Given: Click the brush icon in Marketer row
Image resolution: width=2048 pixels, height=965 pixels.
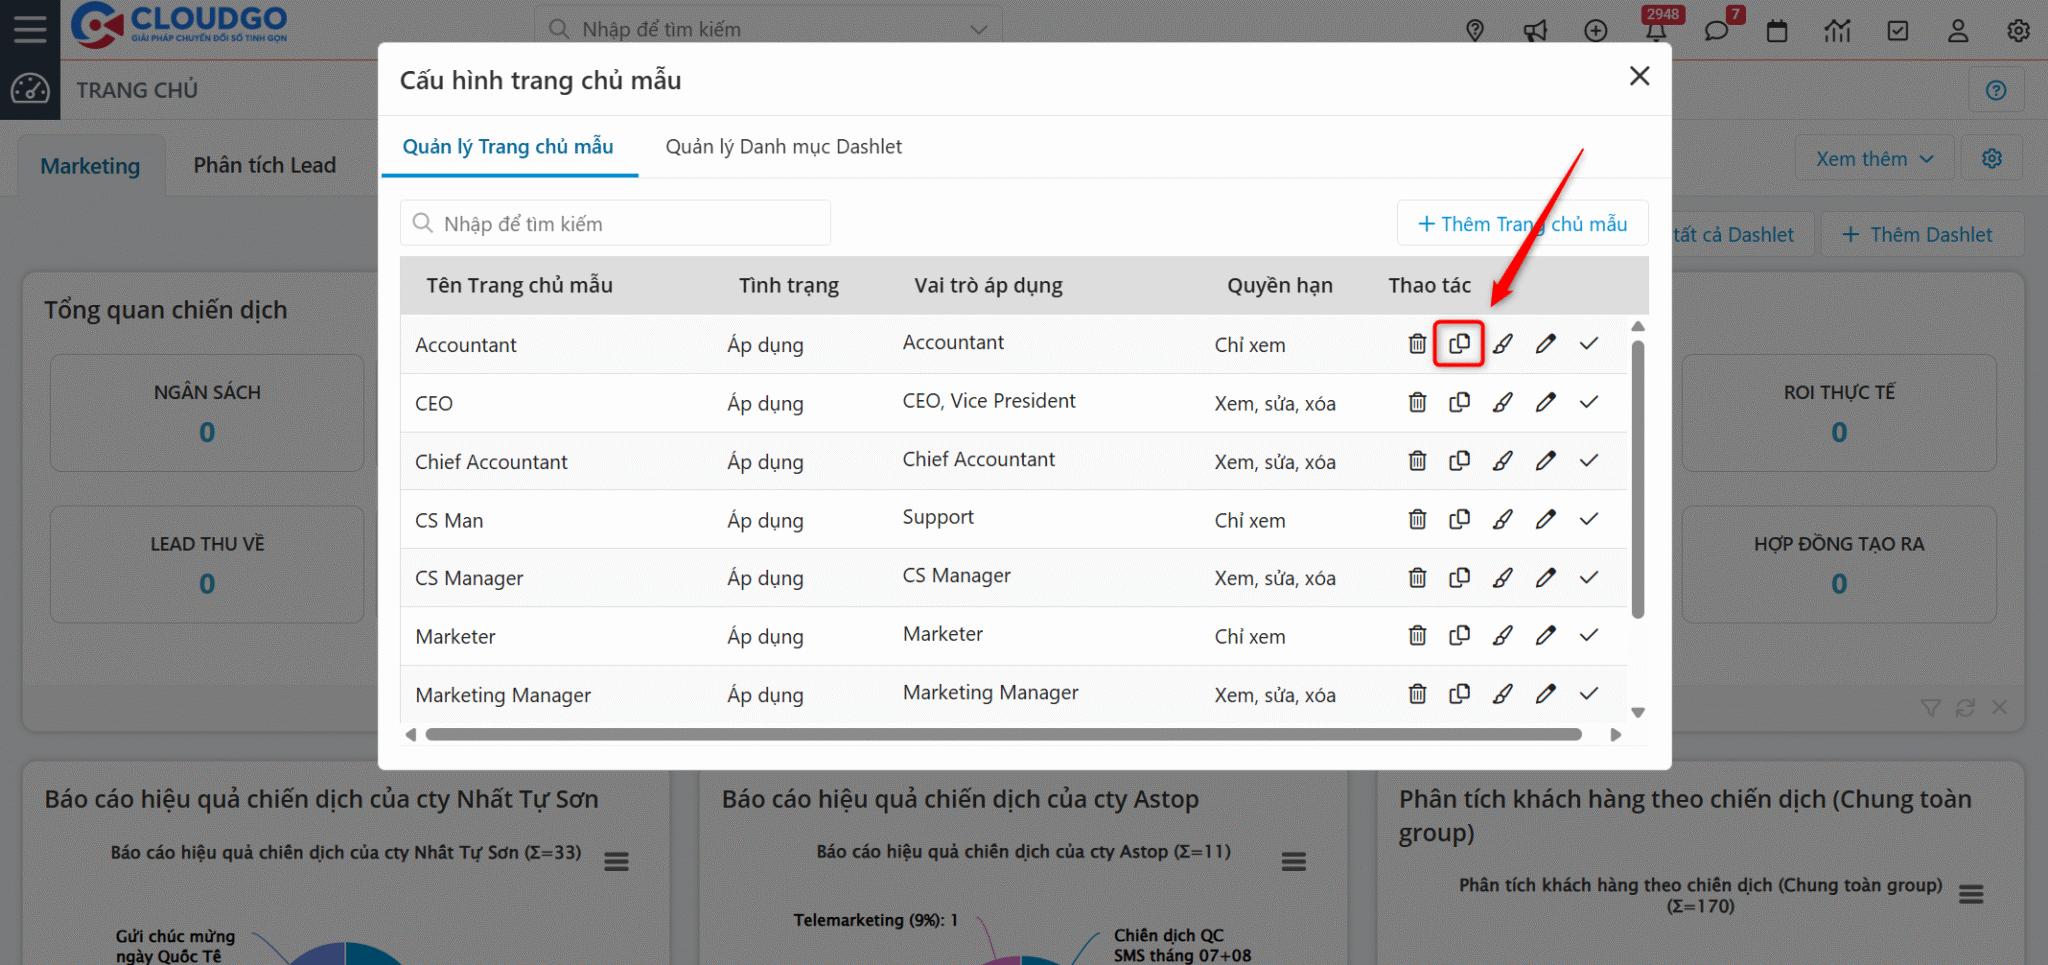Looking at the screenshot, I should (1502, 636).
